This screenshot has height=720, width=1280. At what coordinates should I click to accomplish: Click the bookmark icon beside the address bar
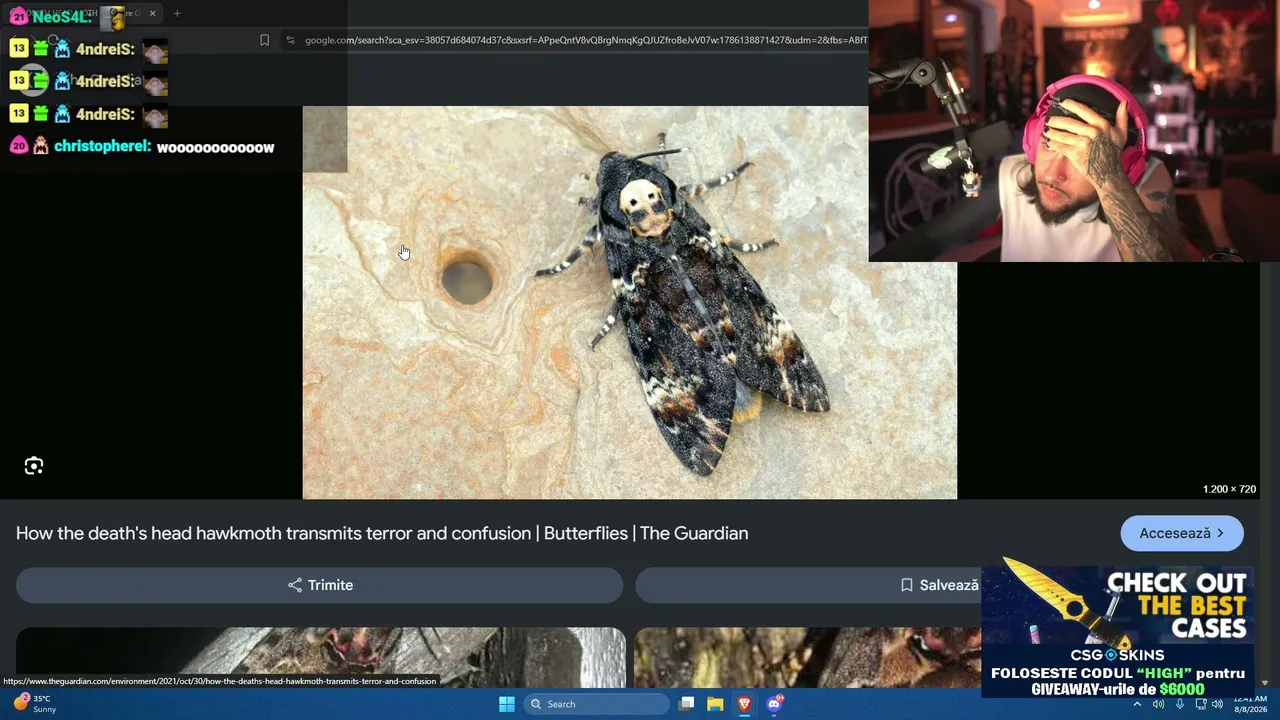point(264,40)
